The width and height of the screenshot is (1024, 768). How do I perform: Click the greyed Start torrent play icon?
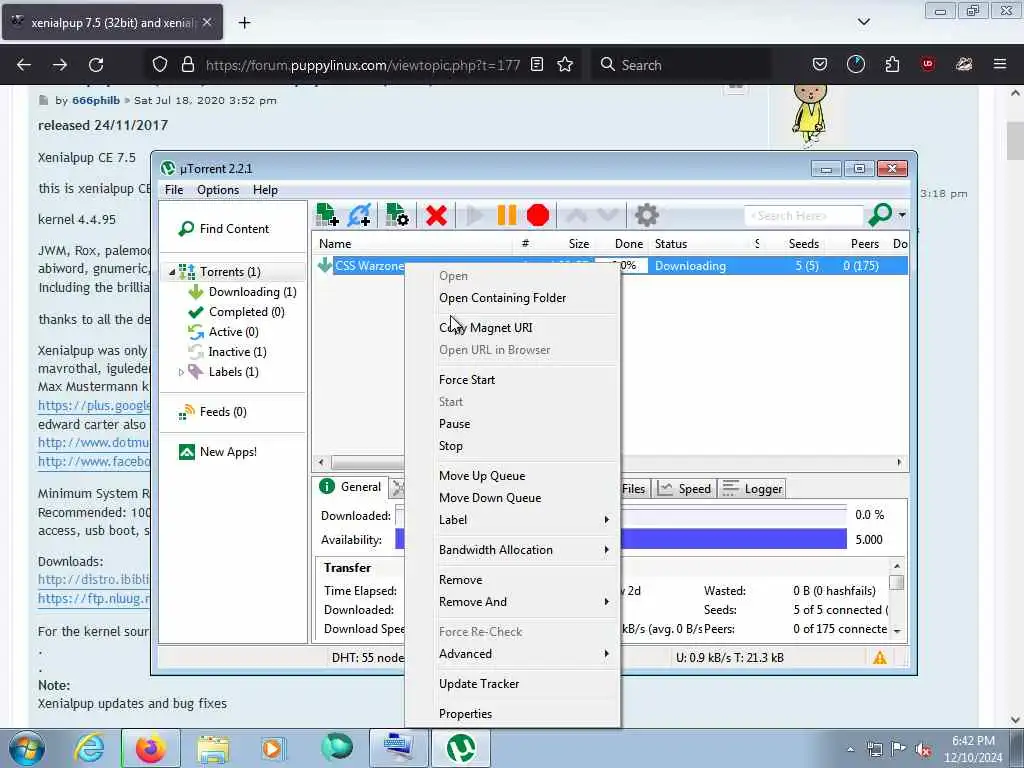tap(475, 216)
